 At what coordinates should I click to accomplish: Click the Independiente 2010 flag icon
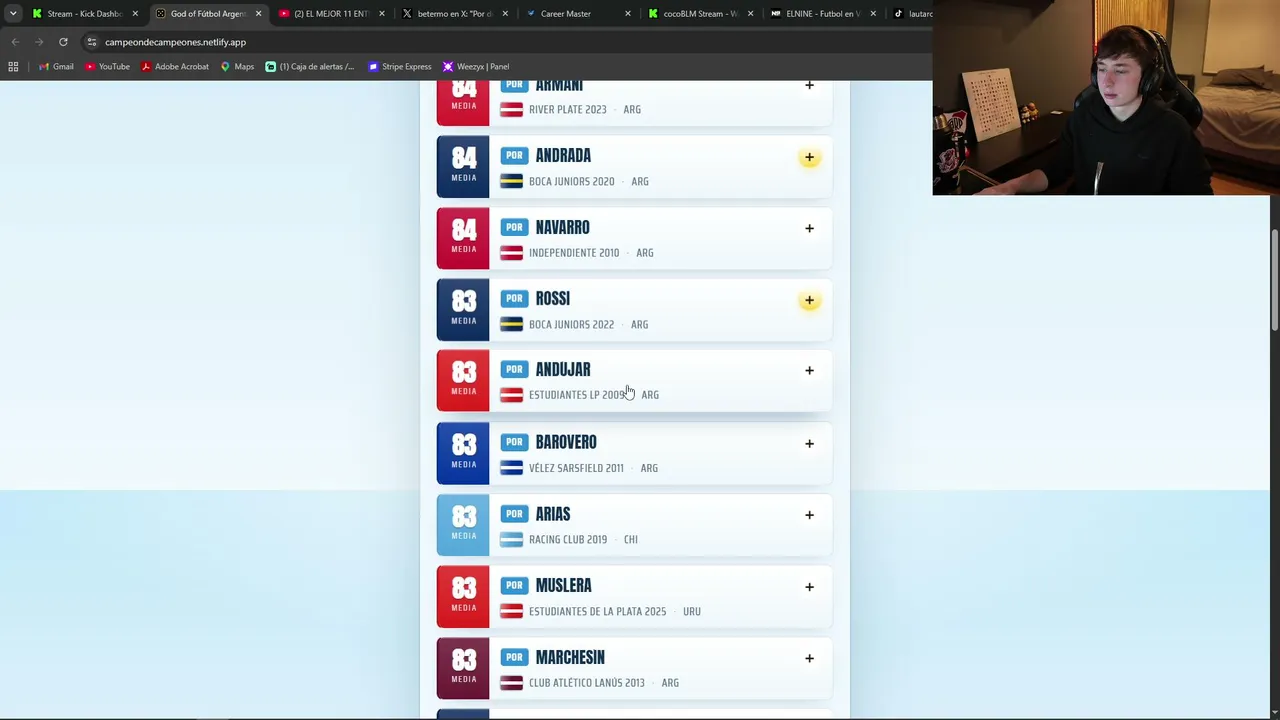click(511, 253)
